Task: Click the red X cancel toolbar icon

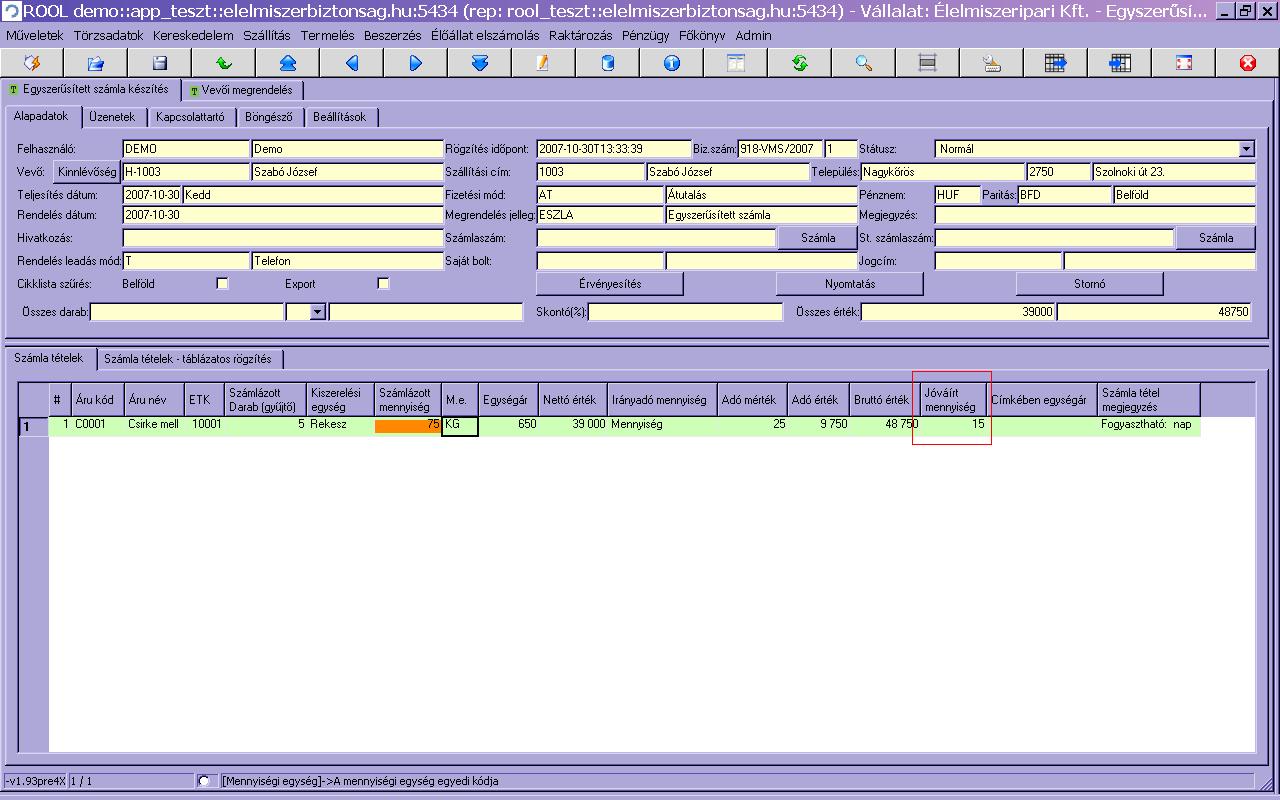Action: [1247, 63]
